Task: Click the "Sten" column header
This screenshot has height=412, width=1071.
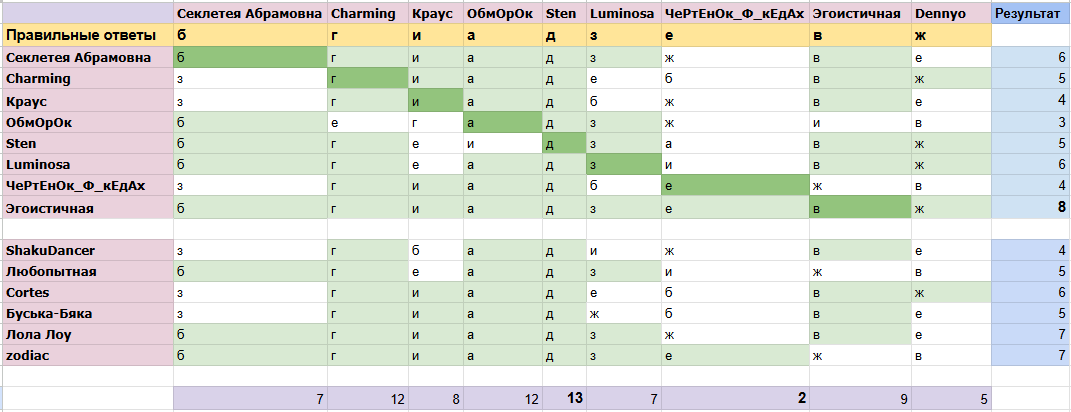Action: pyautogui.click(x=559, y=14)
